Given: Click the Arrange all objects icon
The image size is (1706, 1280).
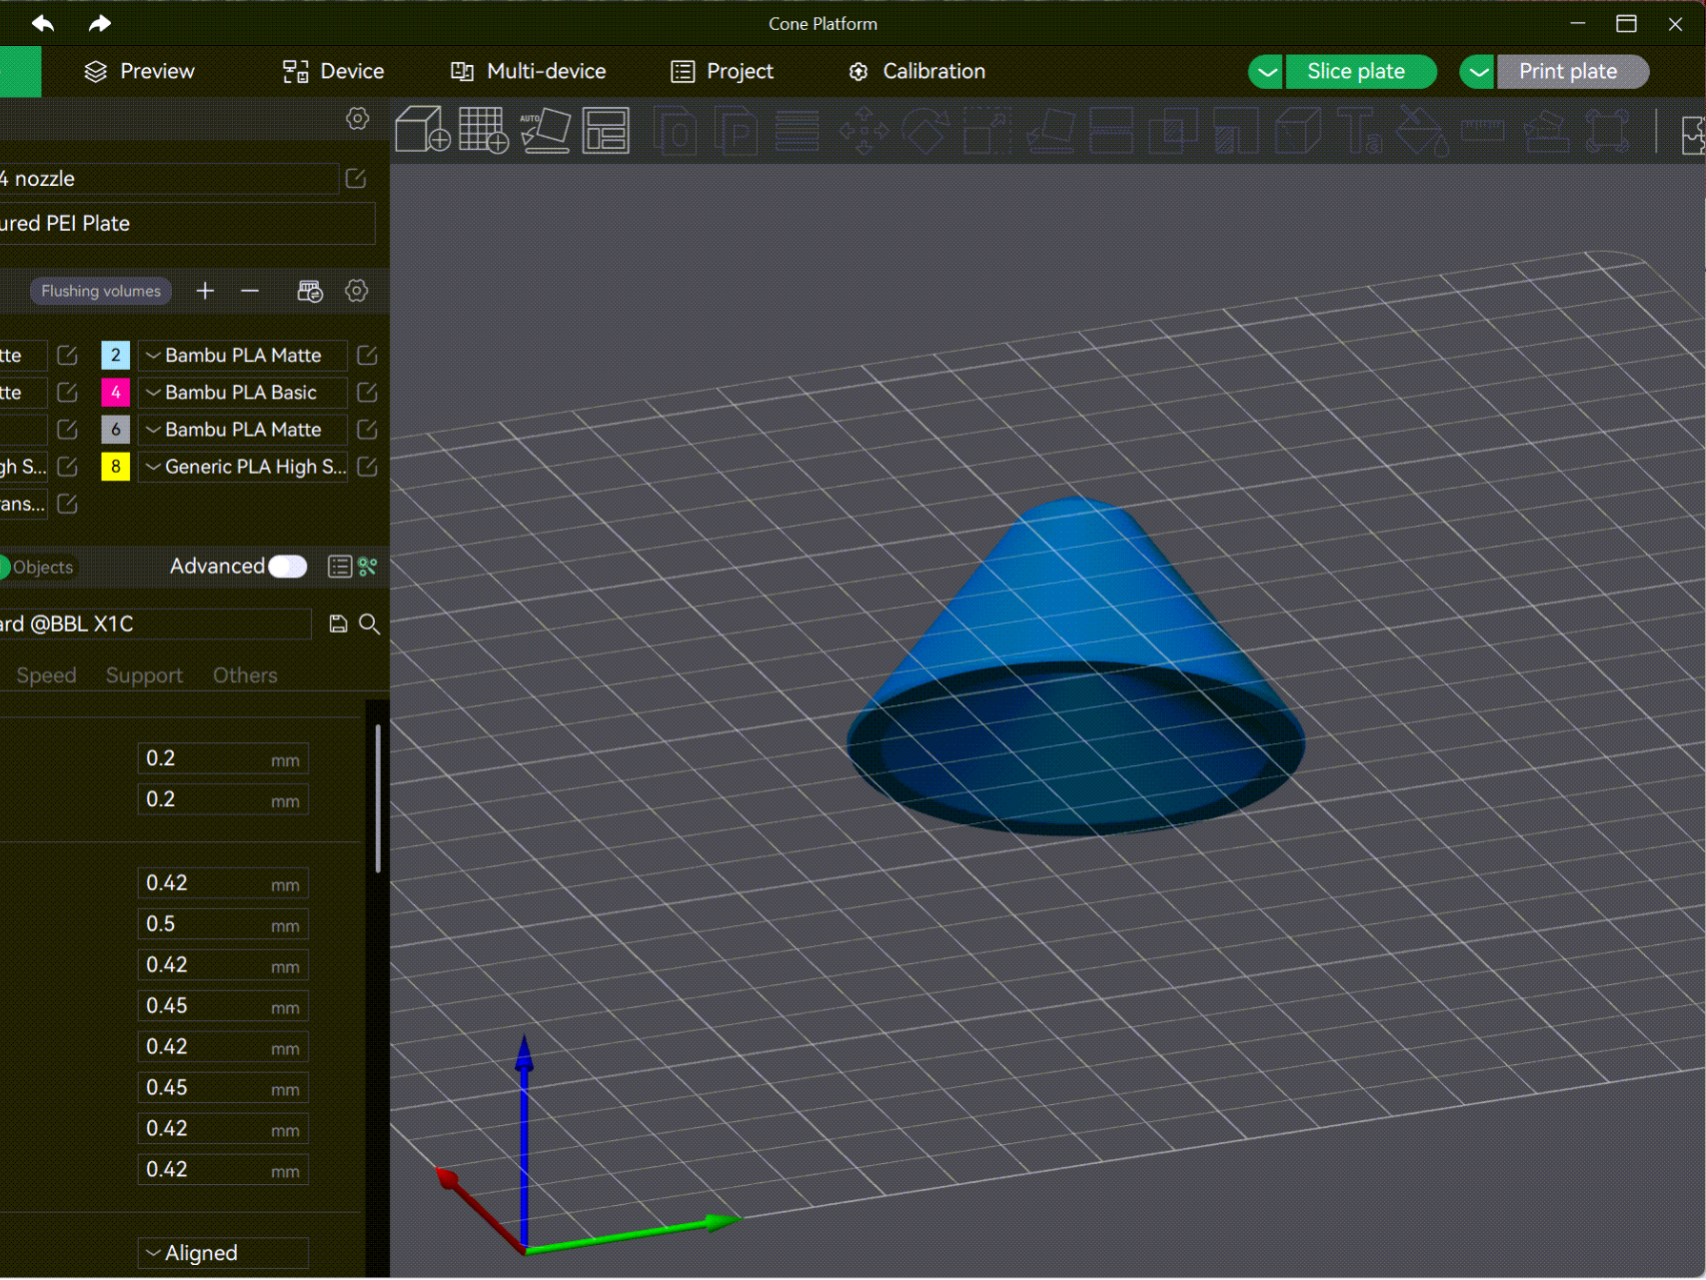Looking at the screenshot, I should click(606, 130).
